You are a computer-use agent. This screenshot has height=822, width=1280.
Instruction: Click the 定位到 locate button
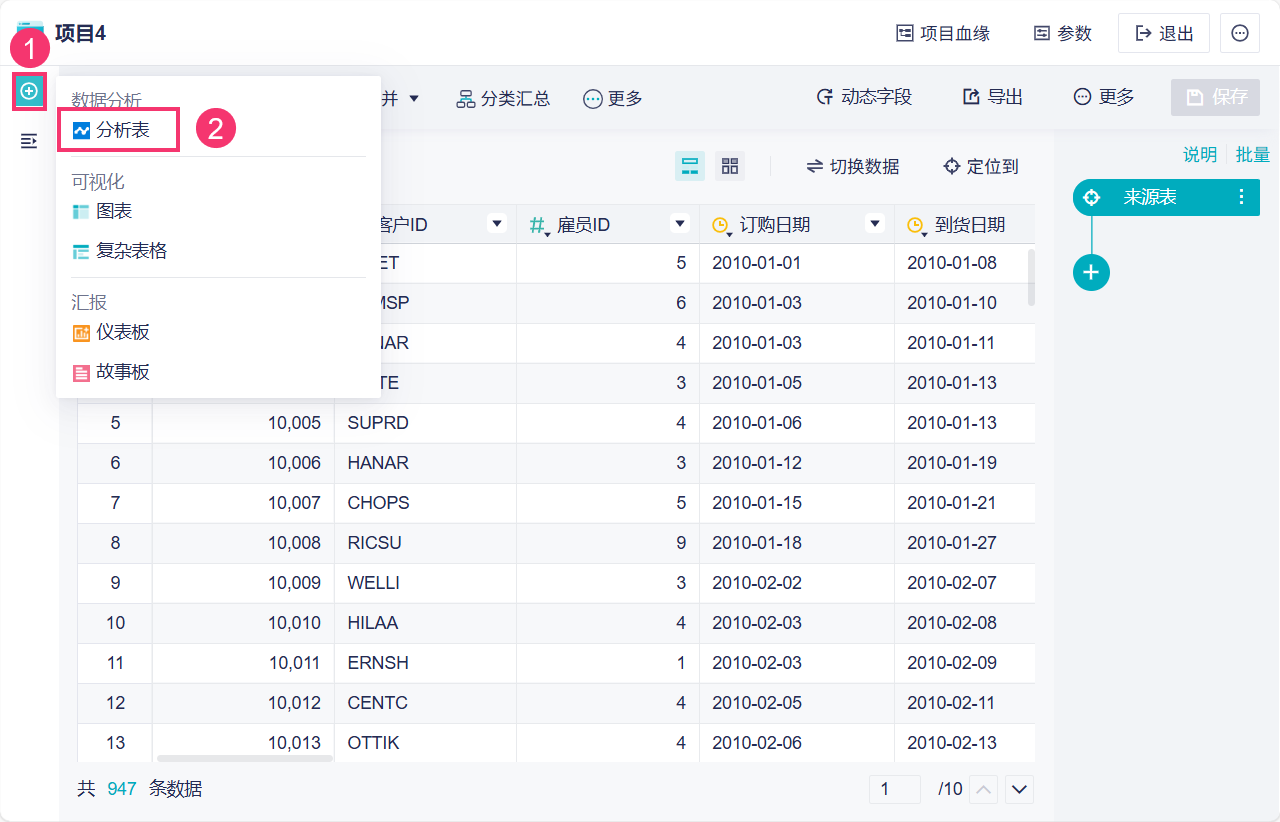(980, 166)
